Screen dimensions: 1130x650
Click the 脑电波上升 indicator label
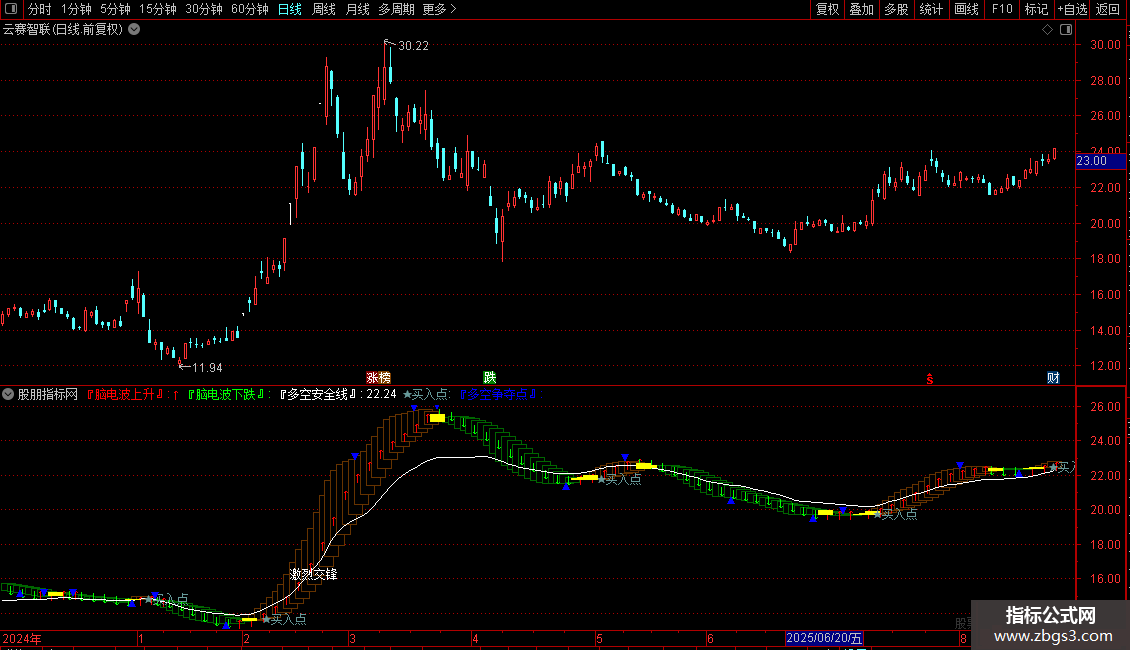(125, 394)
